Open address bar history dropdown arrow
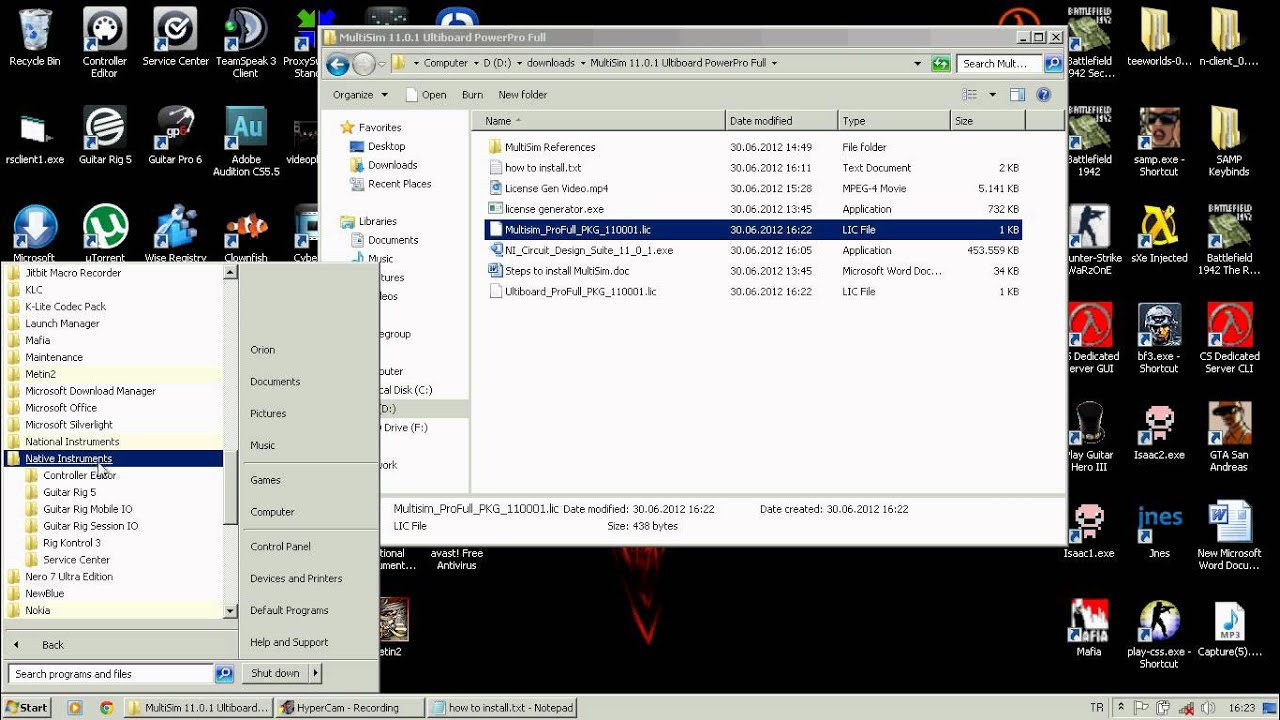Image resolution: width=1280 pixels, height=720 pixels. point(917,63)
